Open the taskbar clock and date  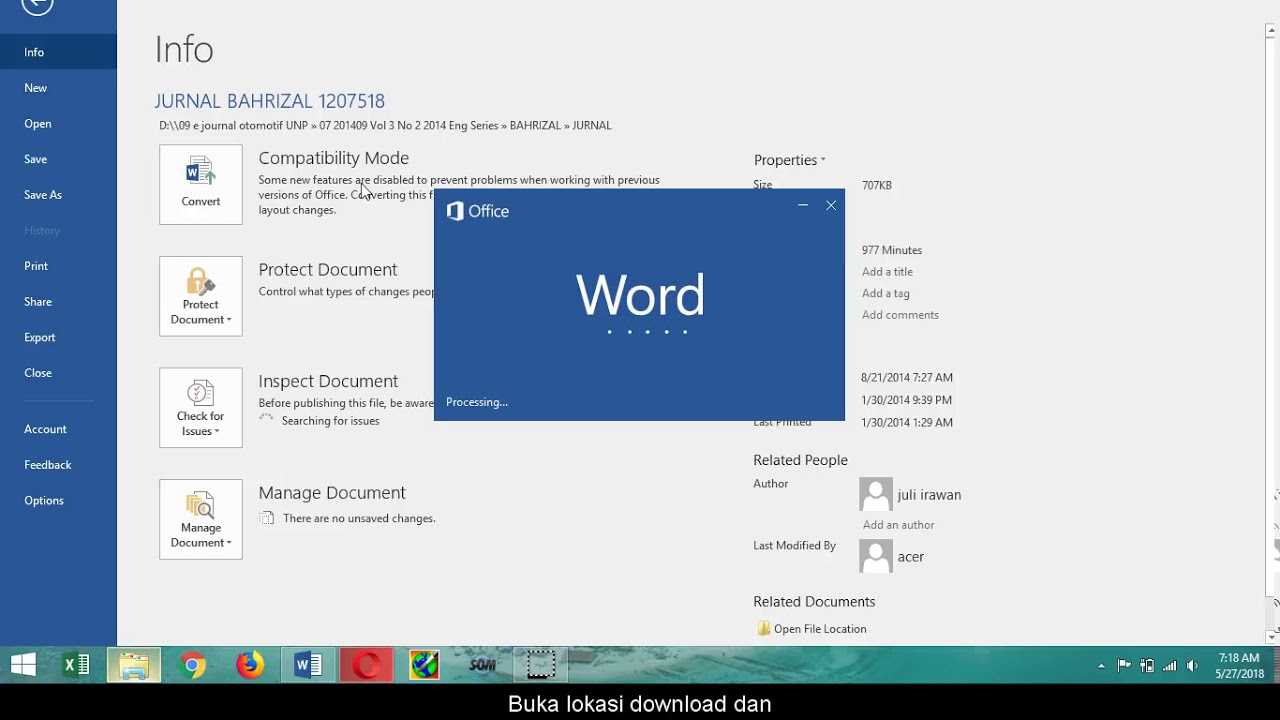[x=1239, y=666]
